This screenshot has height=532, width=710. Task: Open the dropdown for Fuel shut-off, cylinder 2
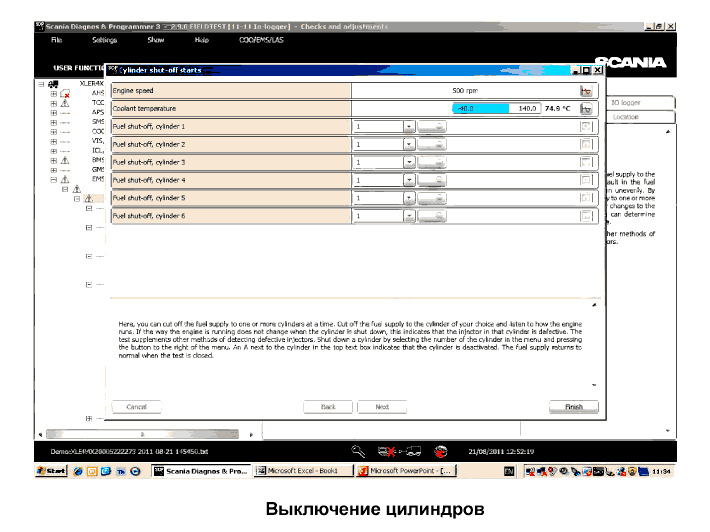click(x=409, y=145)
